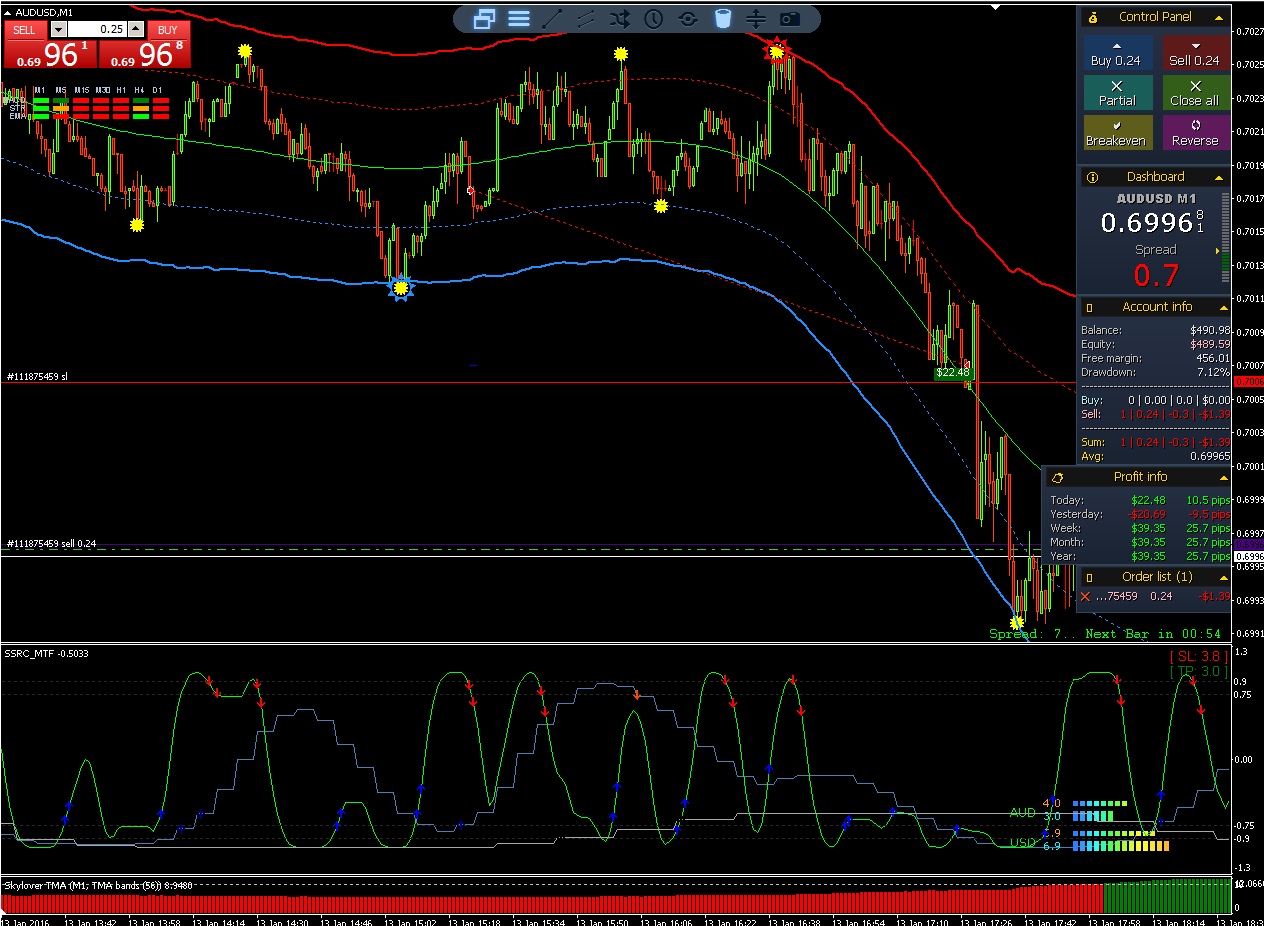Screen dimensions: 1264x926
Task: Click the shuffle arrows icon in toolbar
Action: 620,18
